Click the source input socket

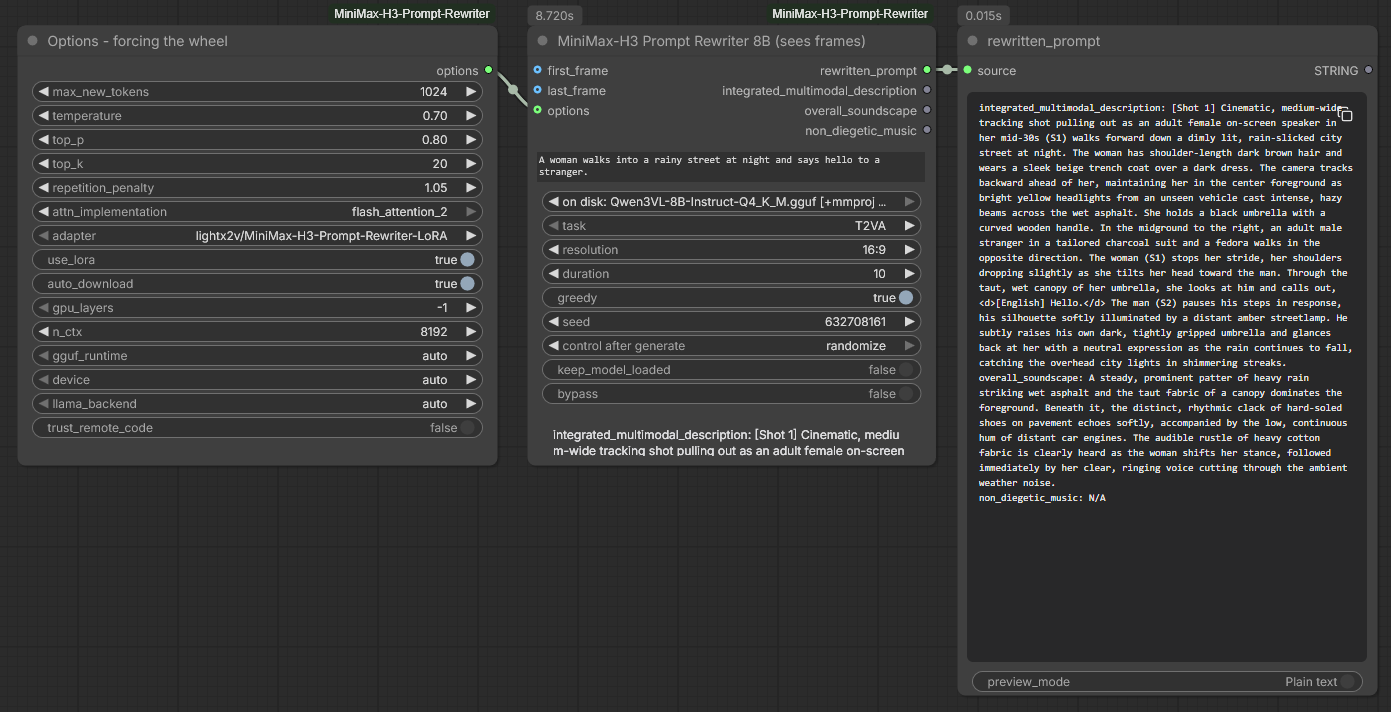pos(968,70)
